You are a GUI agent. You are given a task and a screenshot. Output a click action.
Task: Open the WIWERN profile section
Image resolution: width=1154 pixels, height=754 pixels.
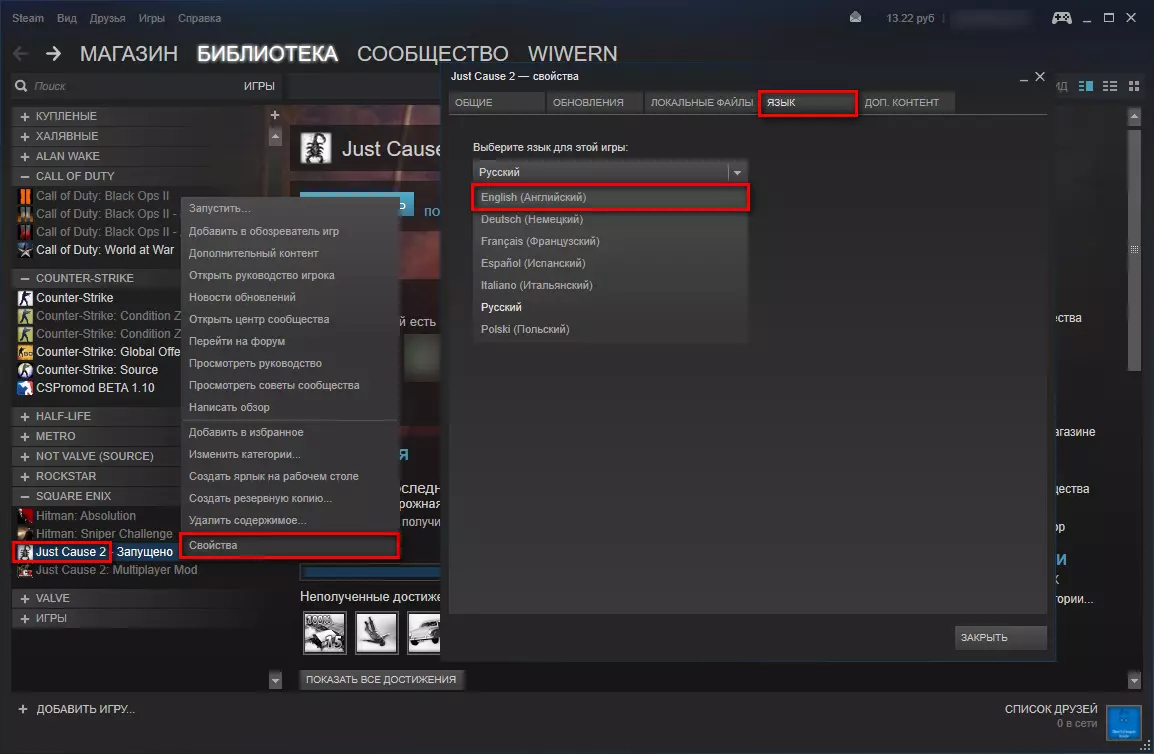point(573,54)
